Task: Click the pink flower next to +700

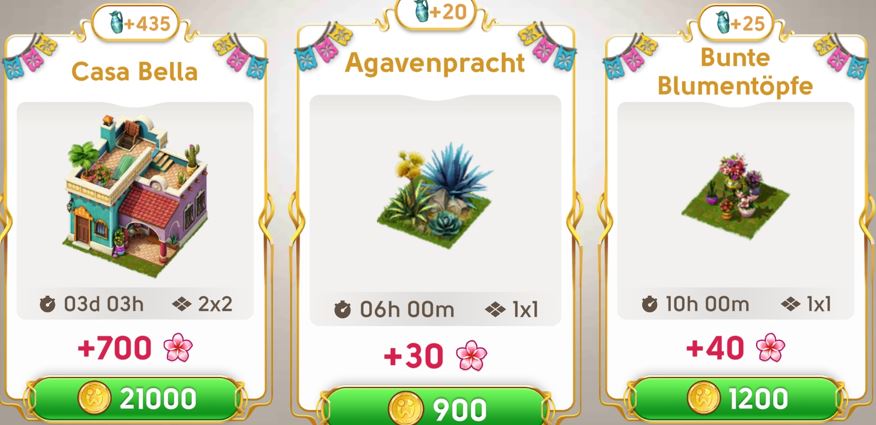Action: click(178, 347)
